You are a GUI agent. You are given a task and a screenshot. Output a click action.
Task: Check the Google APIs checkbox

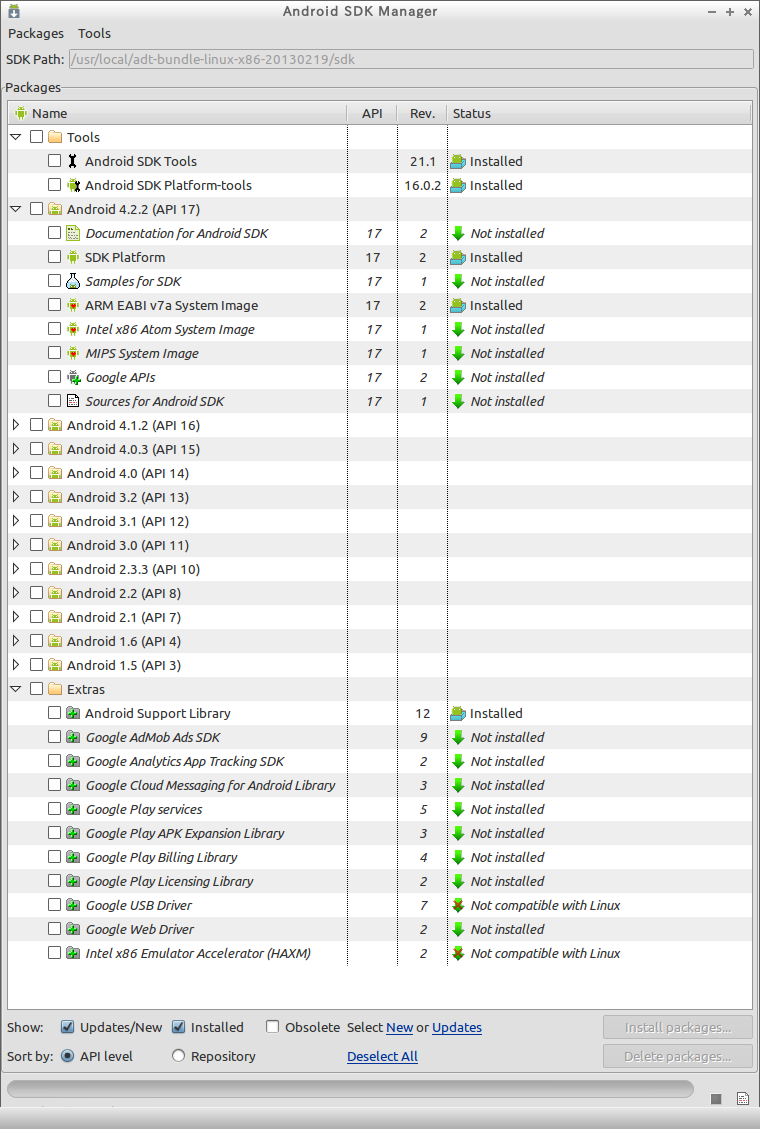click(x=55, y=377)
